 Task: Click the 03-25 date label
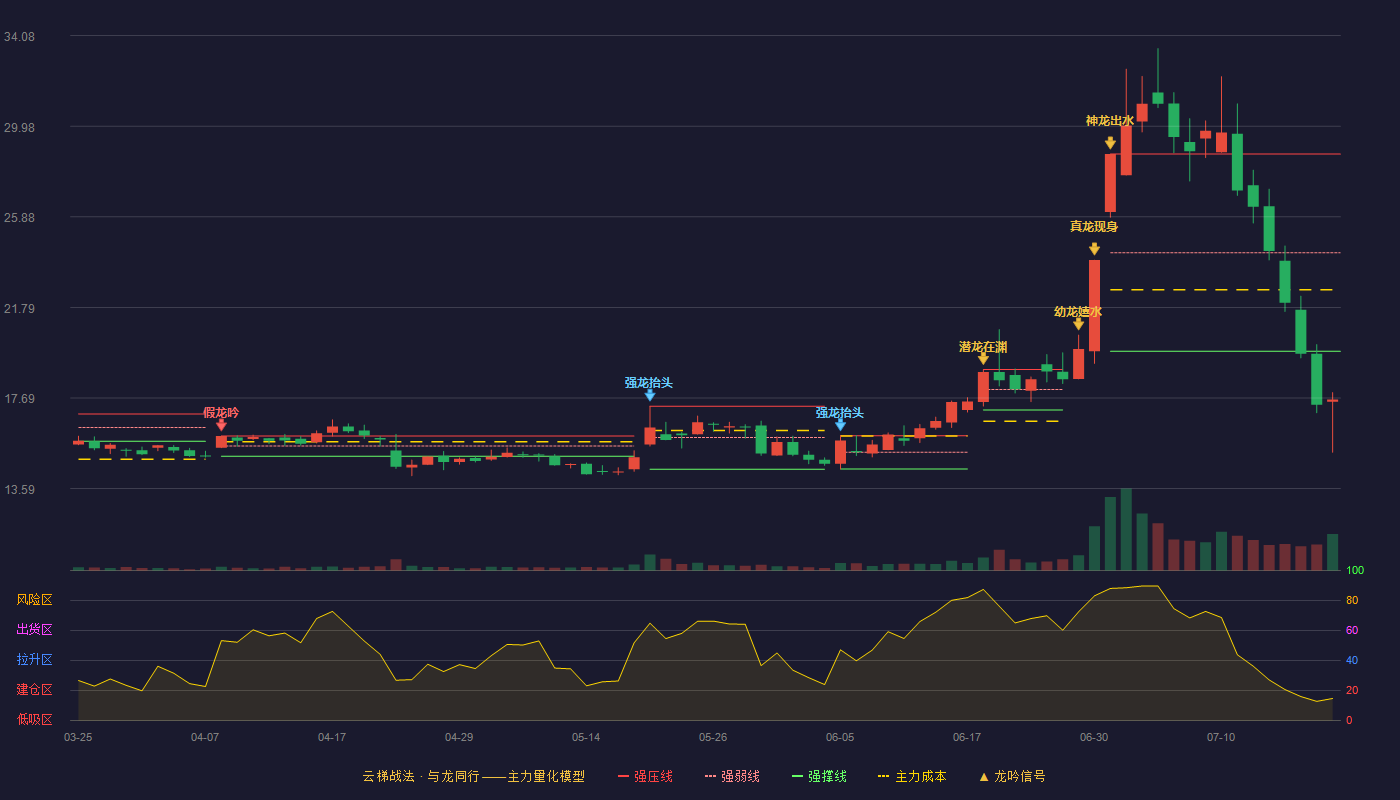78,737
